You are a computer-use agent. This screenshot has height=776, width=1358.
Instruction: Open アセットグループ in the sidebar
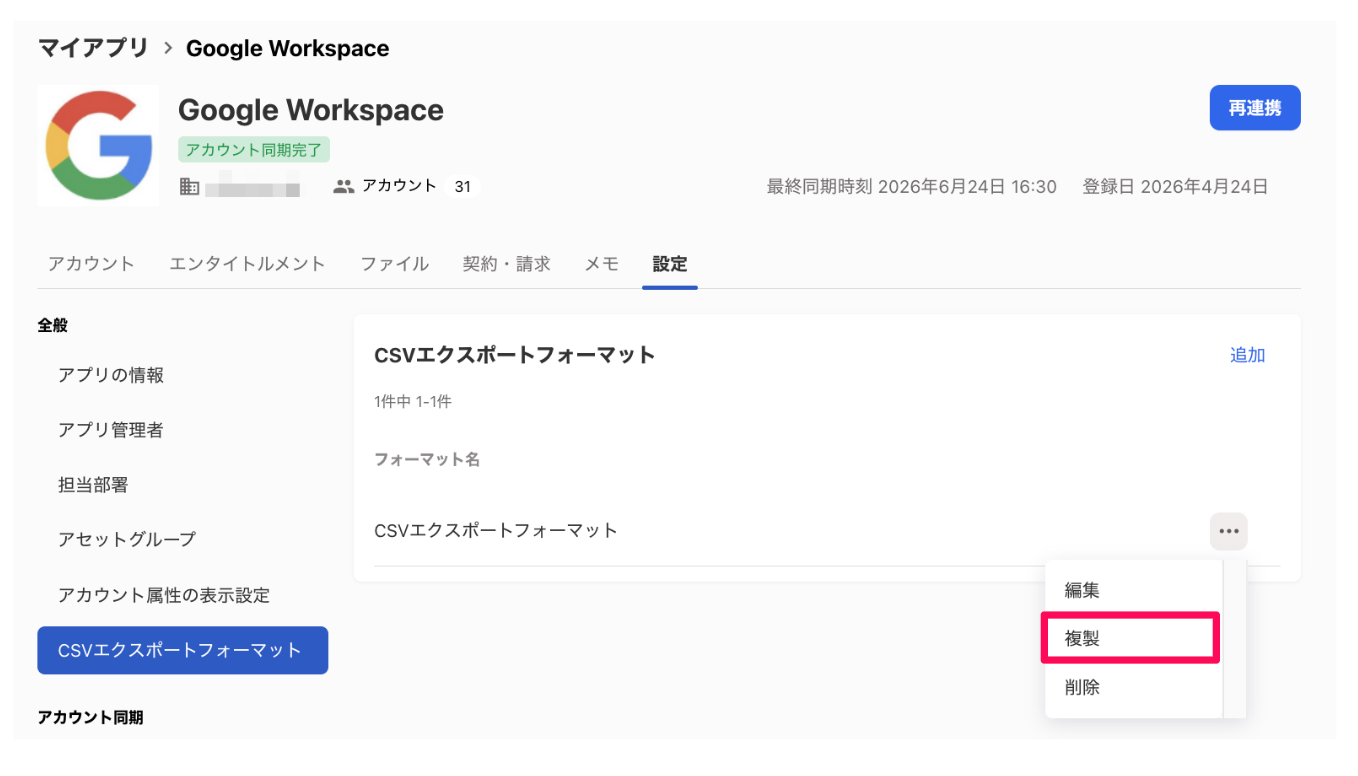click(127, 539)
